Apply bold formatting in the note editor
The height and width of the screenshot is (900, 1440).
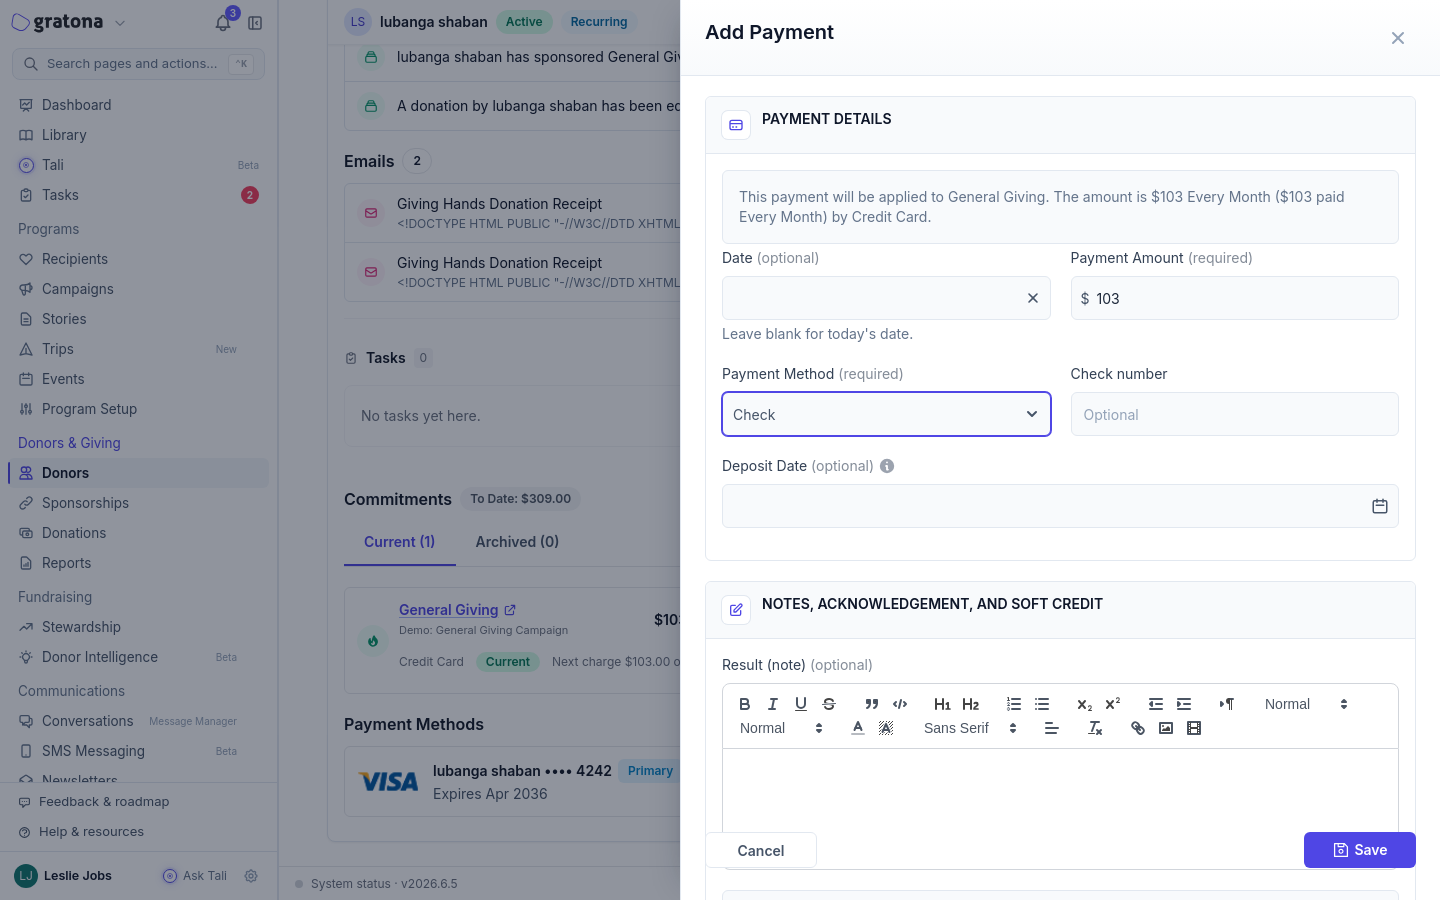click(744, 704)
